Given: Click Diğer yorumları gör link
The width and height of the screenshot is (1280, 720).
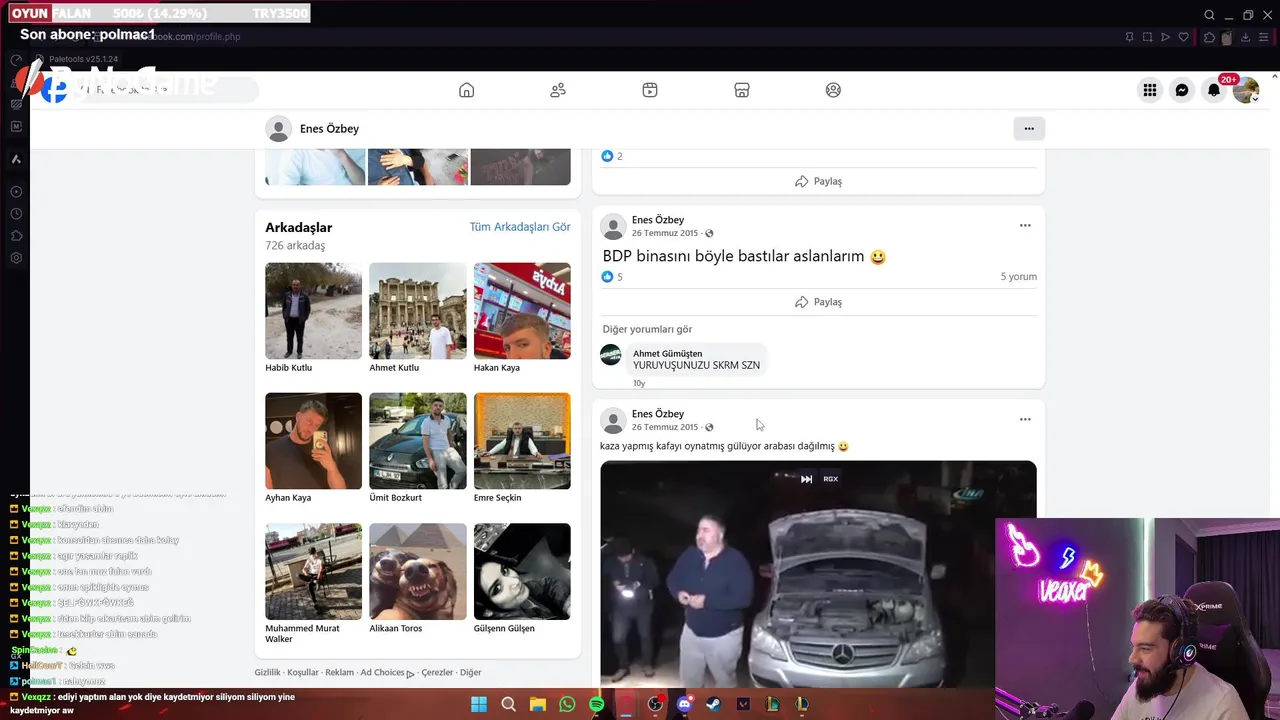Looking at the screenshot, I should click(647, 329).
